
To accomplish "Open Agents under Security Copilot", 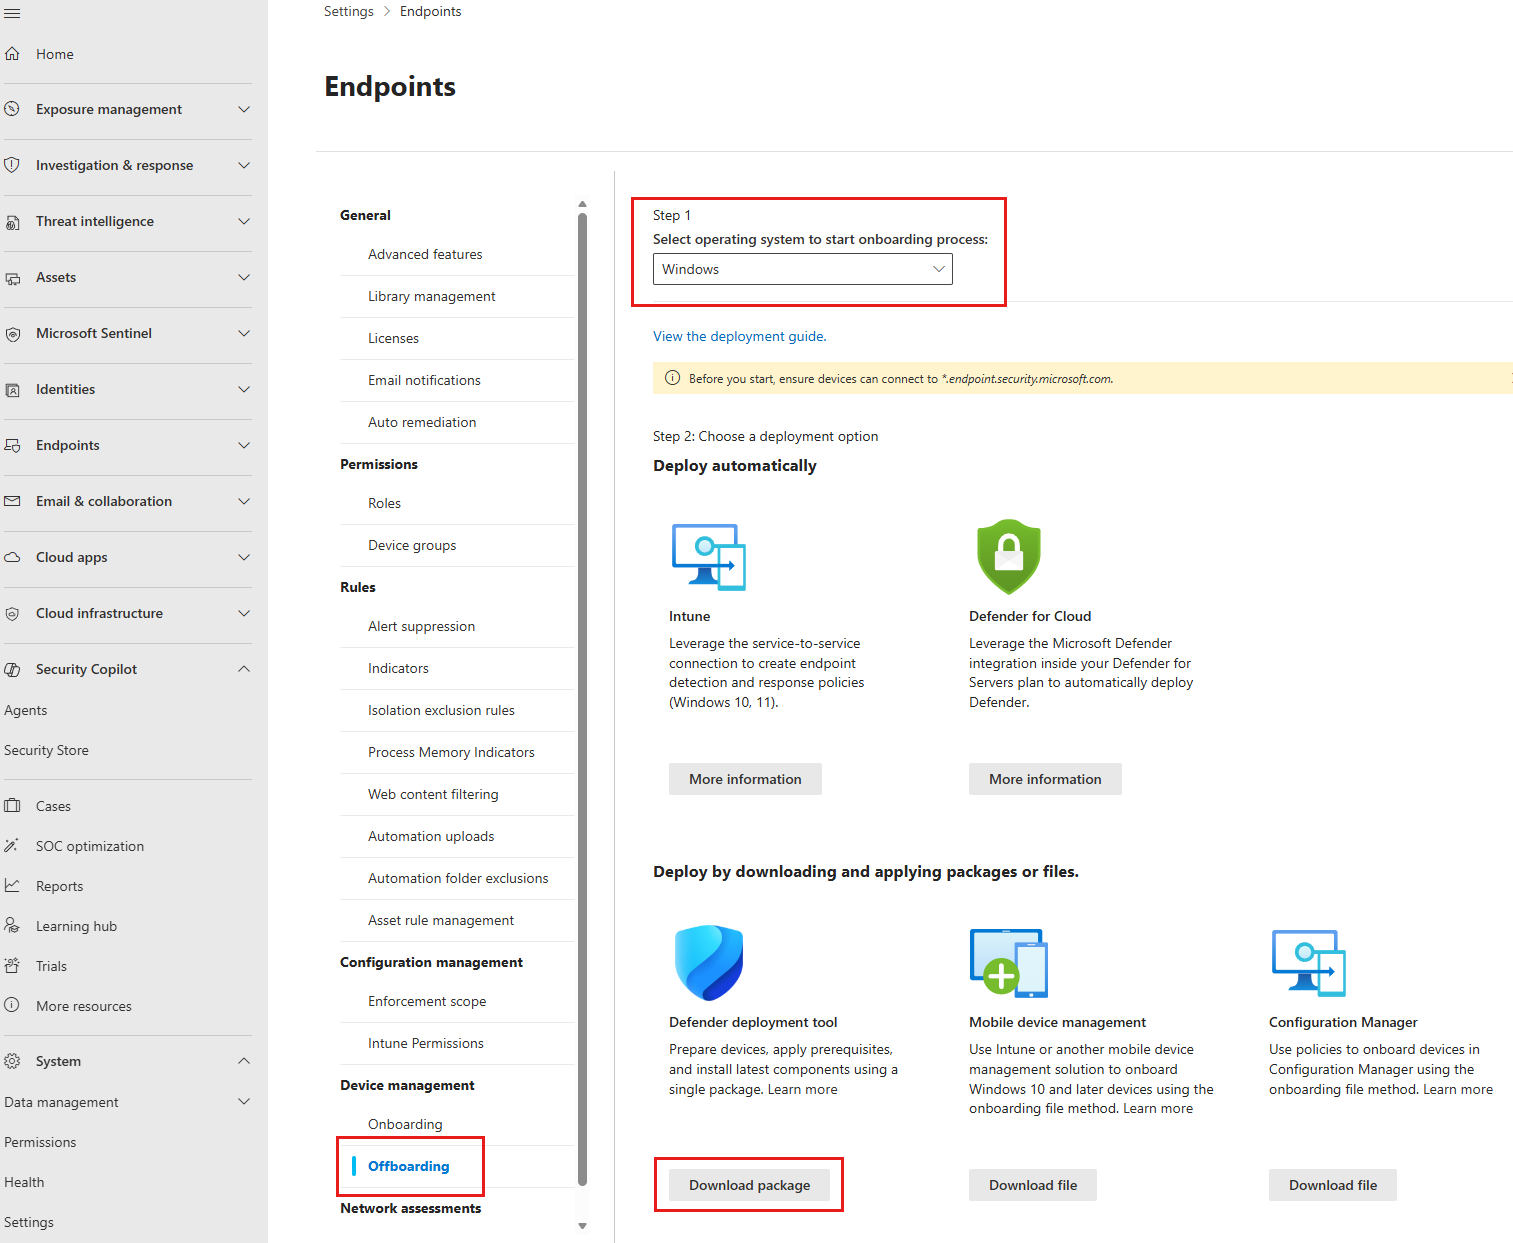I will tap(26, 710).
